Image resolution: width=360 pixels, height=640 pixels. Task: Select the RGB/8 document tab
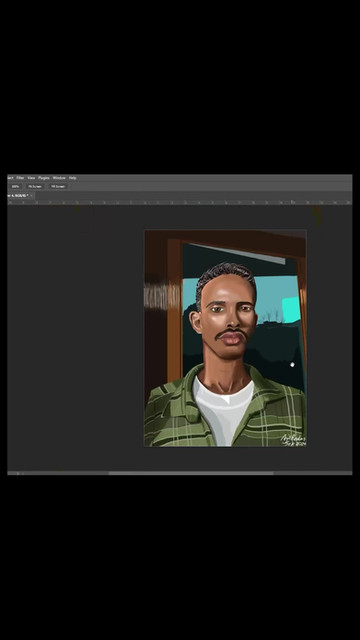coord(18,196)
